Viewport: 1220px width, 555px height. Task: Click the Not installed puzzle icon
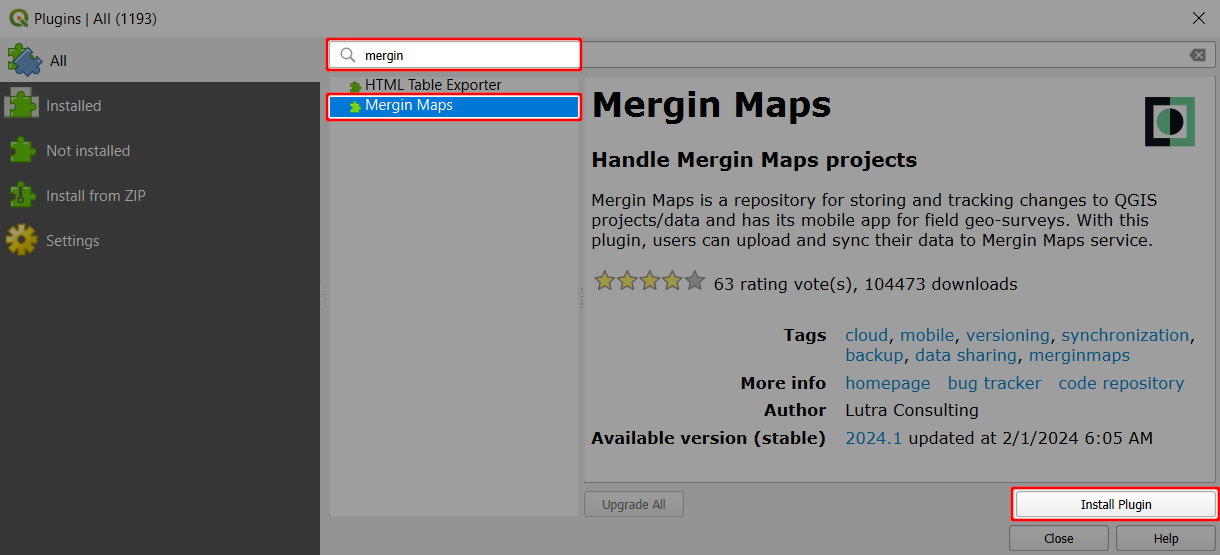(22, 150)
